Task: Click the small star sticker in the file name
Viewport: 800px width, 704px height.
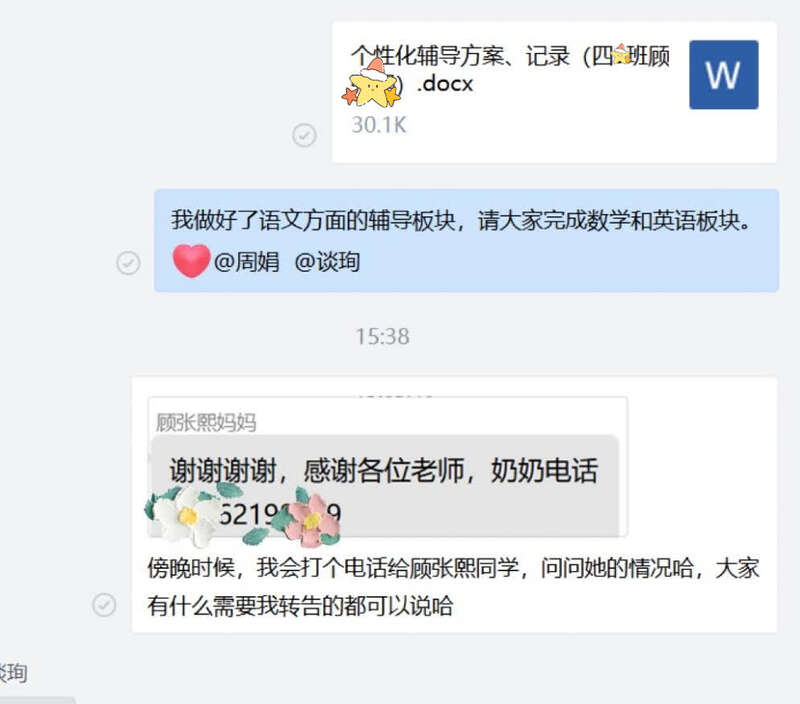Action: tap(621, 54)
